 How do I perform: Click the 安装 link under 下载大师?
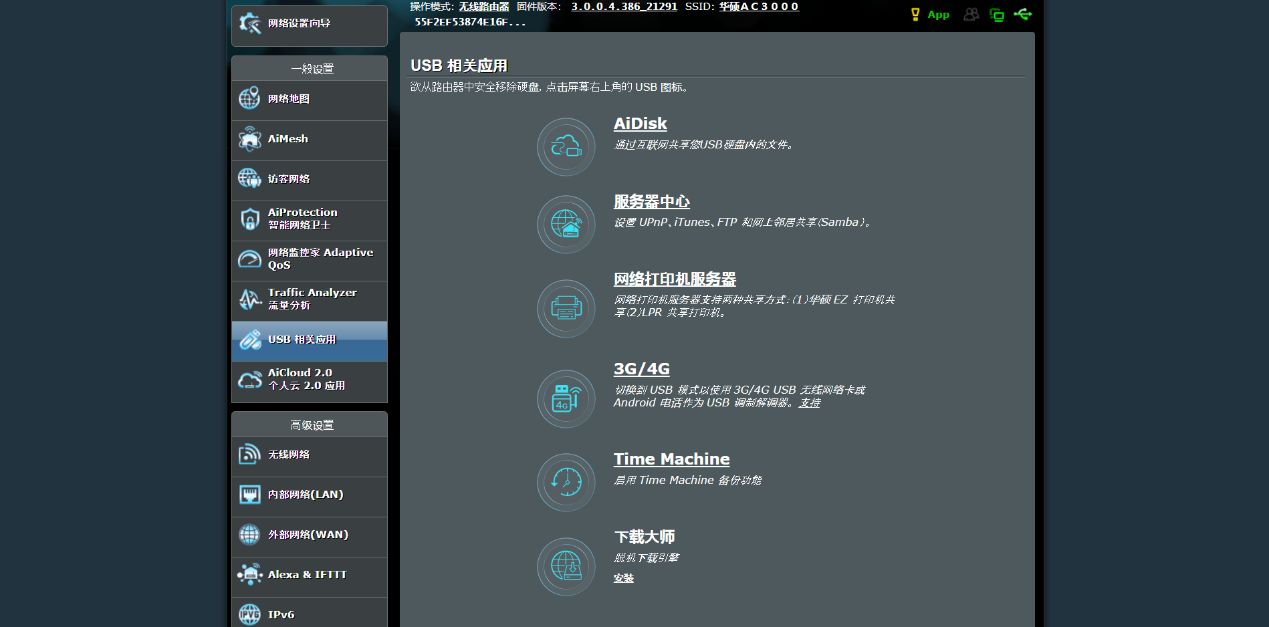coord(624,578)
